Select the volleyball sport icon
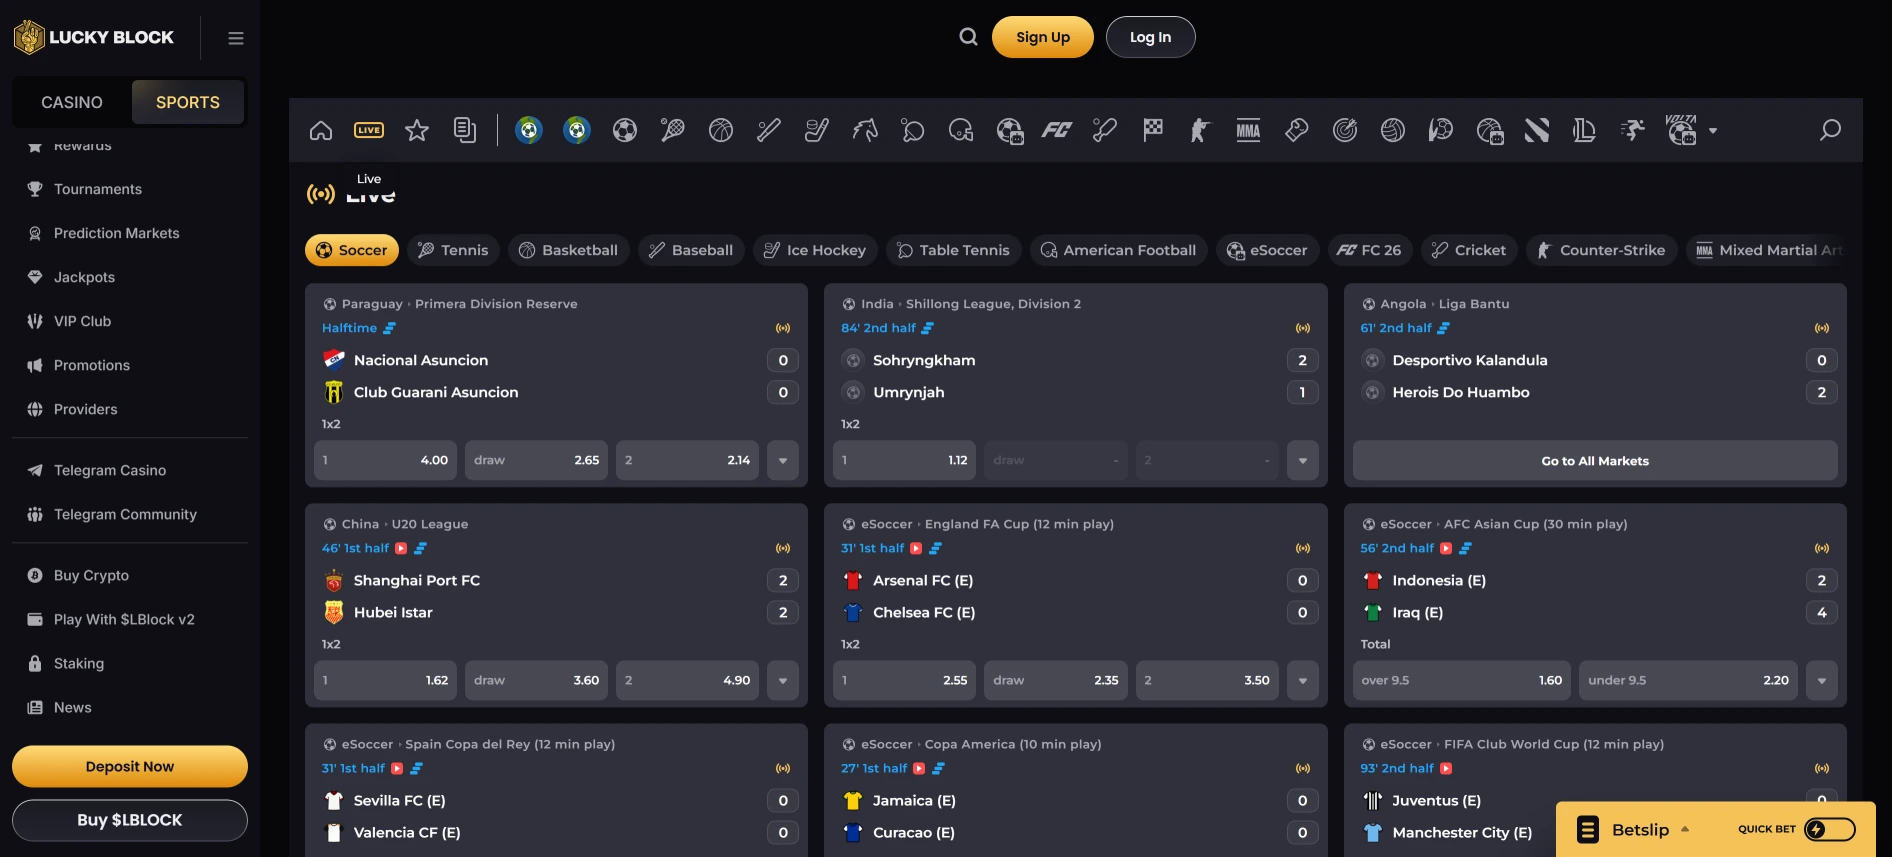This screenshot has height=857, width=1892. click(1393, 130)
